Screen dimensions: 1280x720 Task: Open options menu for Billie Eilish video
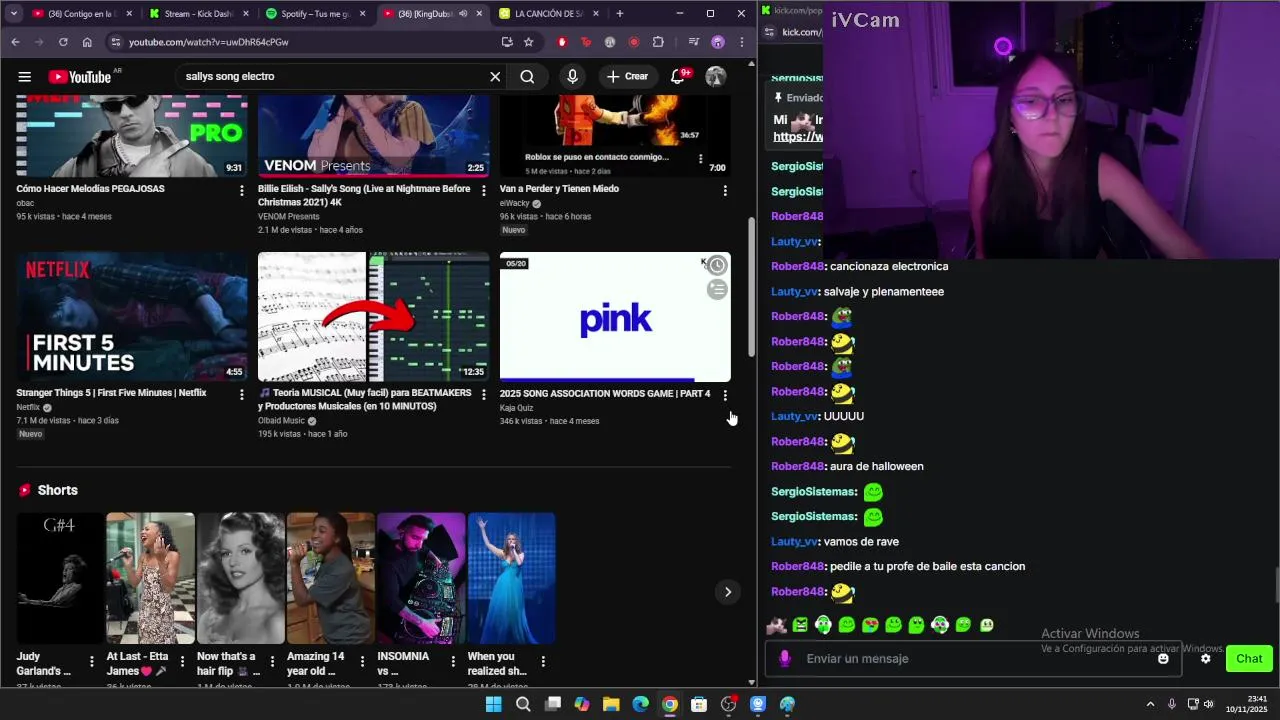click(484, 190)
